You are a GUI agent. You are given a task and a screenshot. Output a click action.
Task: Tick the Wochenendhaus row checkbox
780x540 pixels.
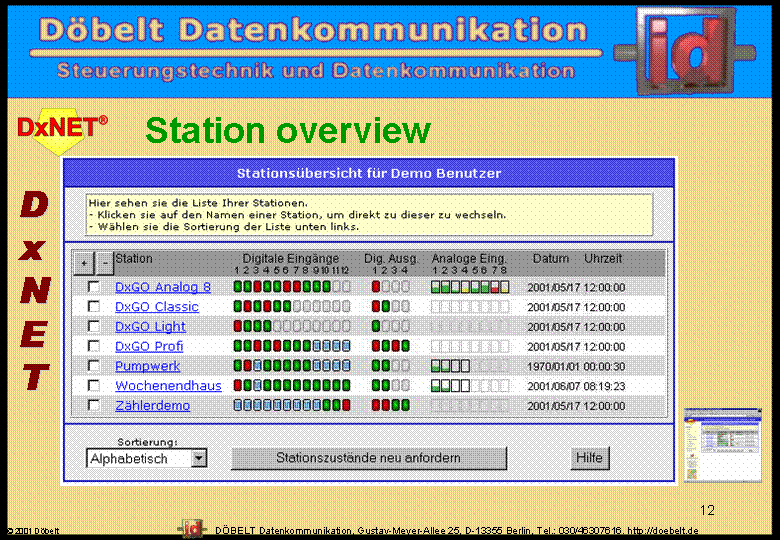coord(93,386)
